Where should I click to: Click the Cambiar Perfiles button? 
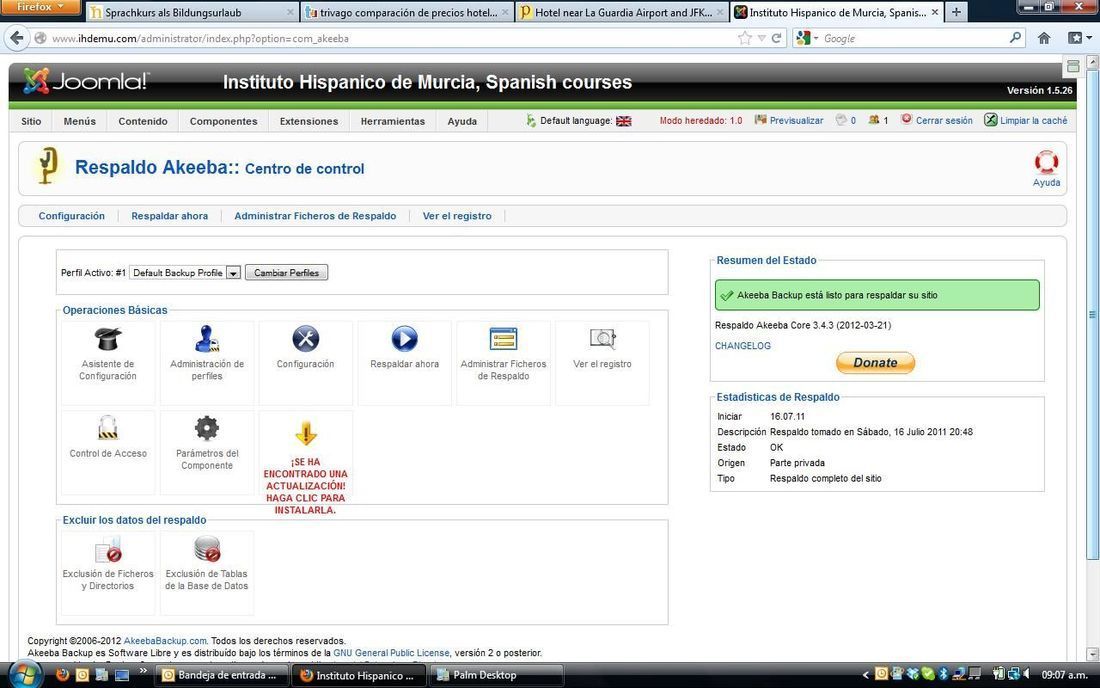coord(286,273)
